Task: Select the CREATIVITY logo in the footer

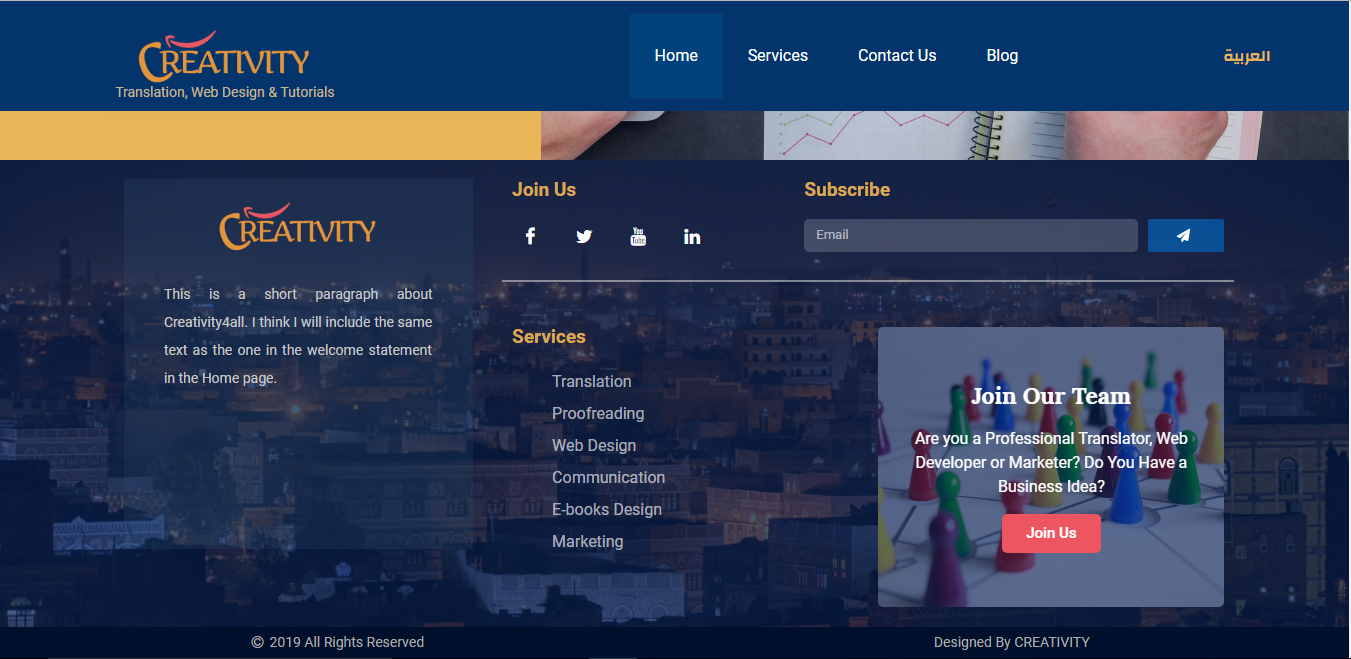Action: [297, 225]
